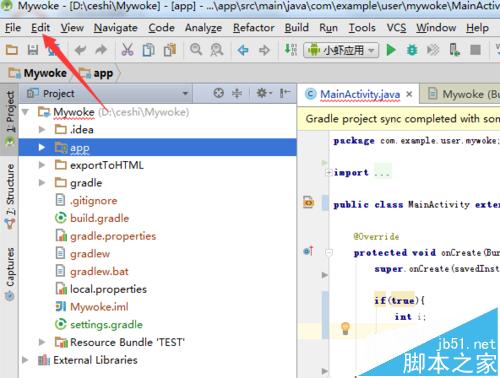Click the Forward navigation arrow
500x378 pixels.
click(264, 50)
